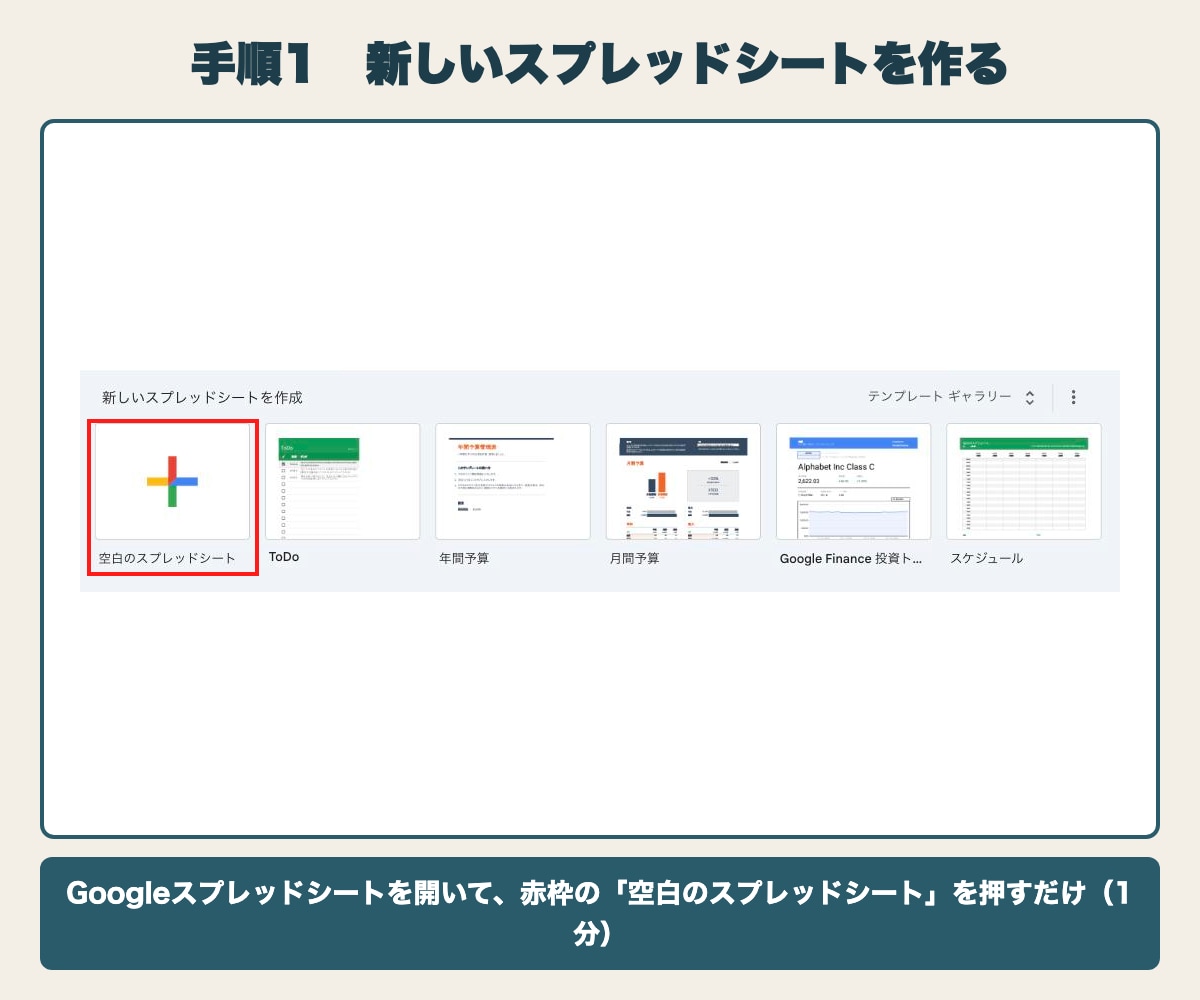Click the ToDo template label

(284, 557)
